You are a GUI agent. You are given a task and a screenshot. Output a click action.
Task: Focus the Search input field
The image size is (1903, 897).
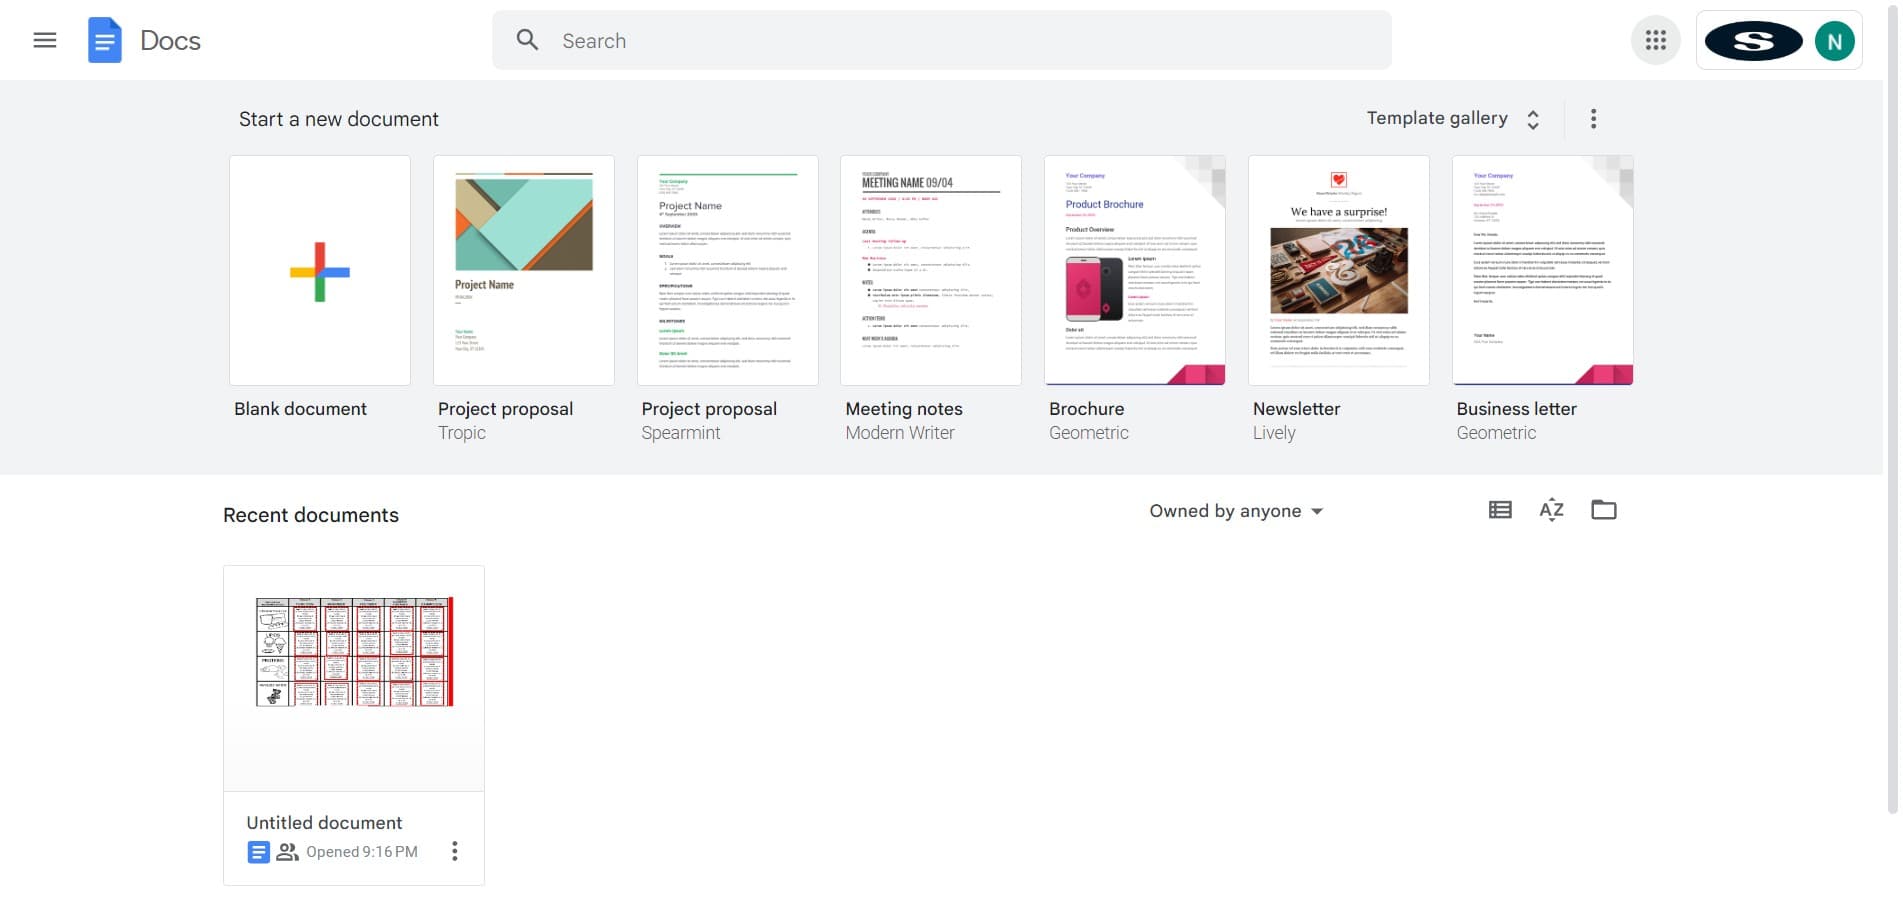[941, 40]
